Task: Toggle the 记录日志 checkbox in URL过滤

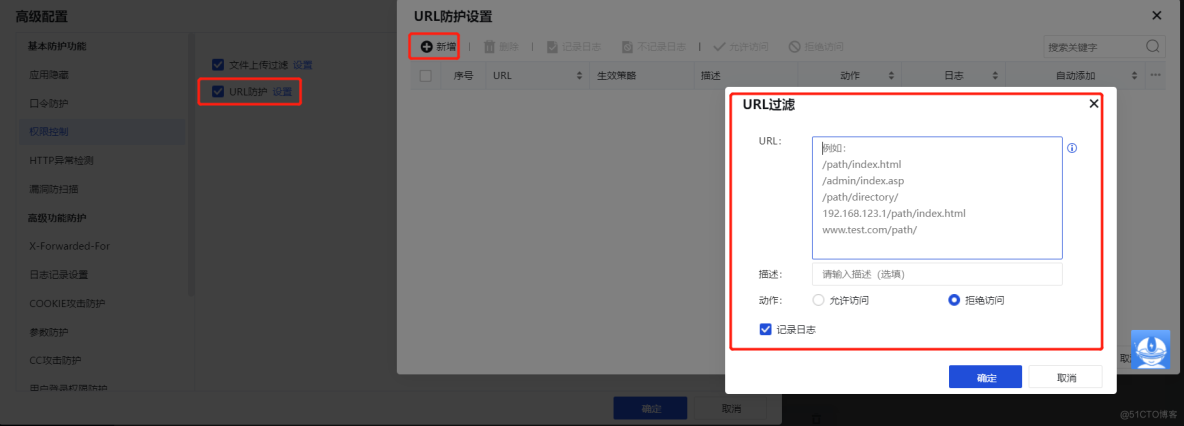Action: [x=766, y=329]
